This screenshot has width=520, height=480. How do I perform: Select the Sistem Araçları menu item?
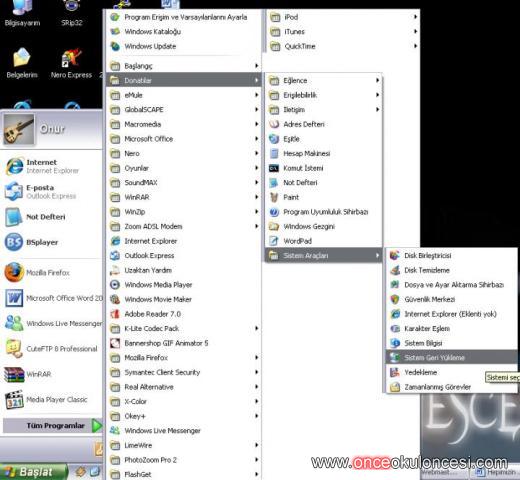click(x=323, y=255)
